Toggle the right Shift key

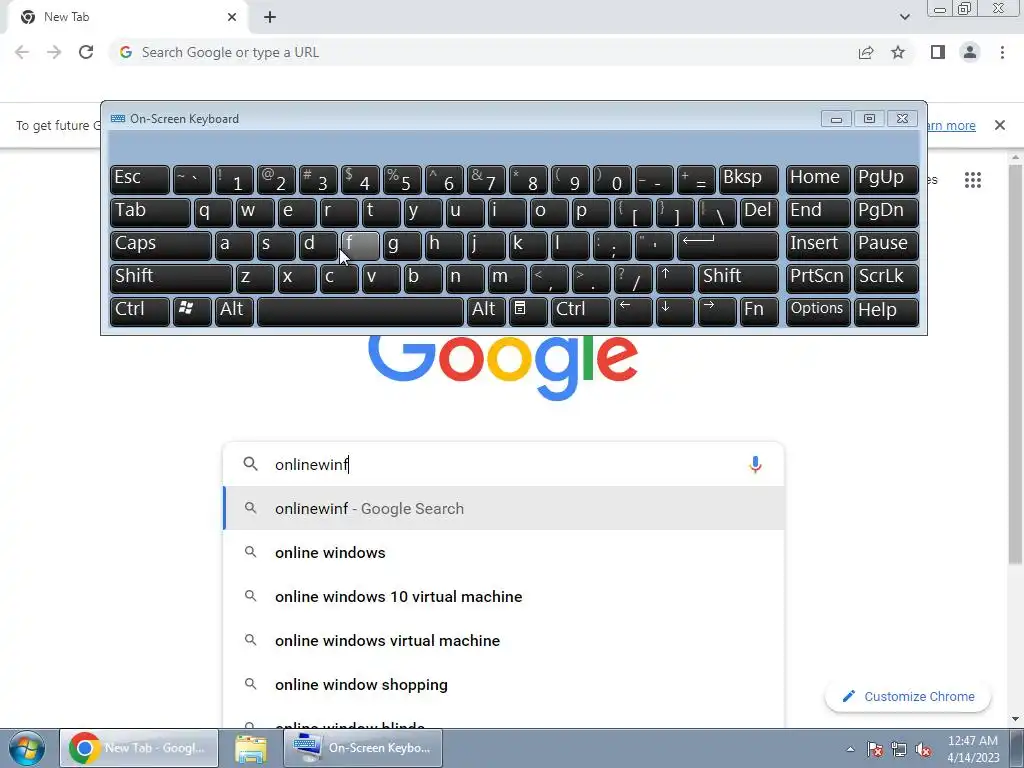(x=738, y=278)
